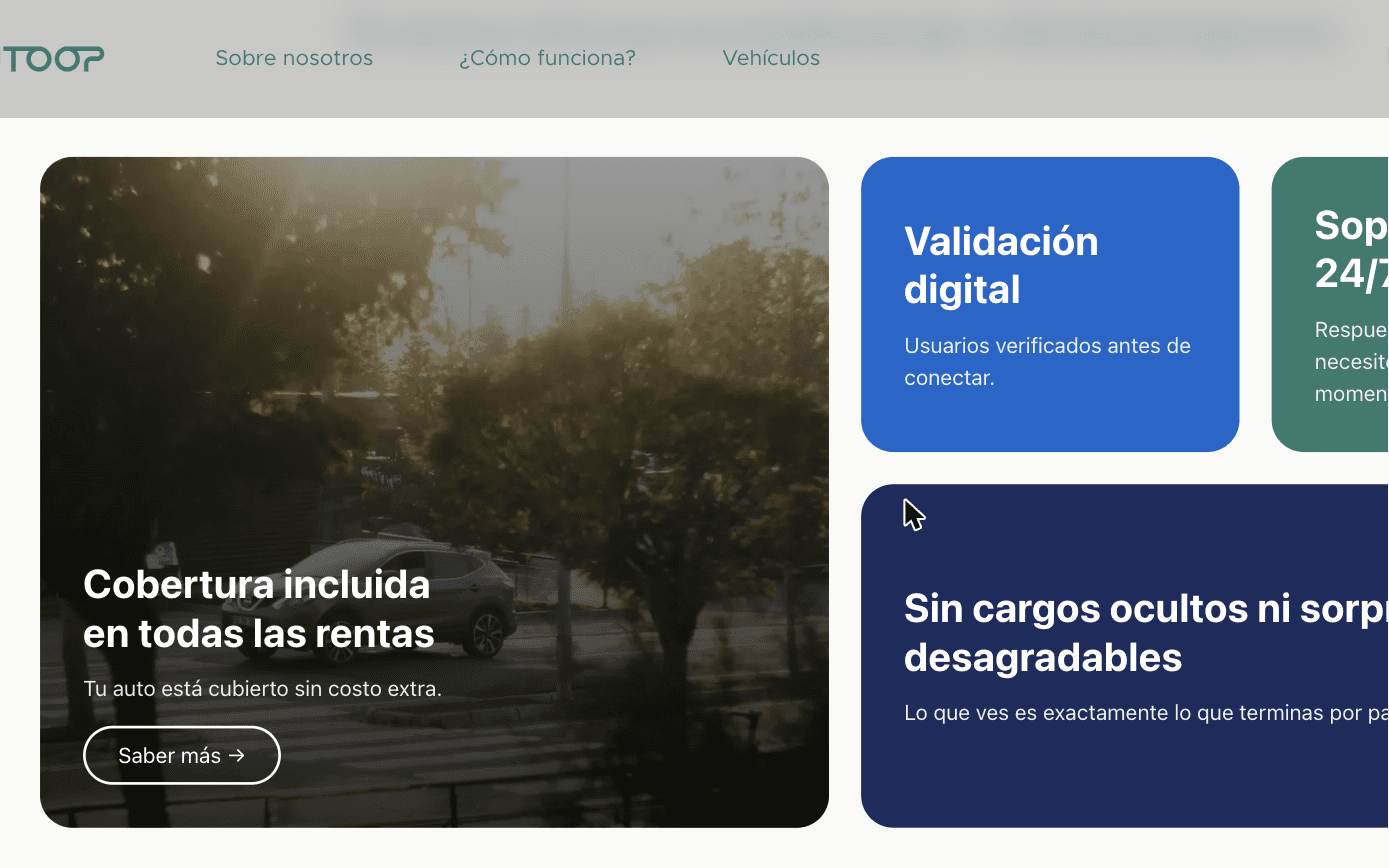Open the Vehículos menu item
This screenshot has width=1389, height=868.
[x=771, y=58]
